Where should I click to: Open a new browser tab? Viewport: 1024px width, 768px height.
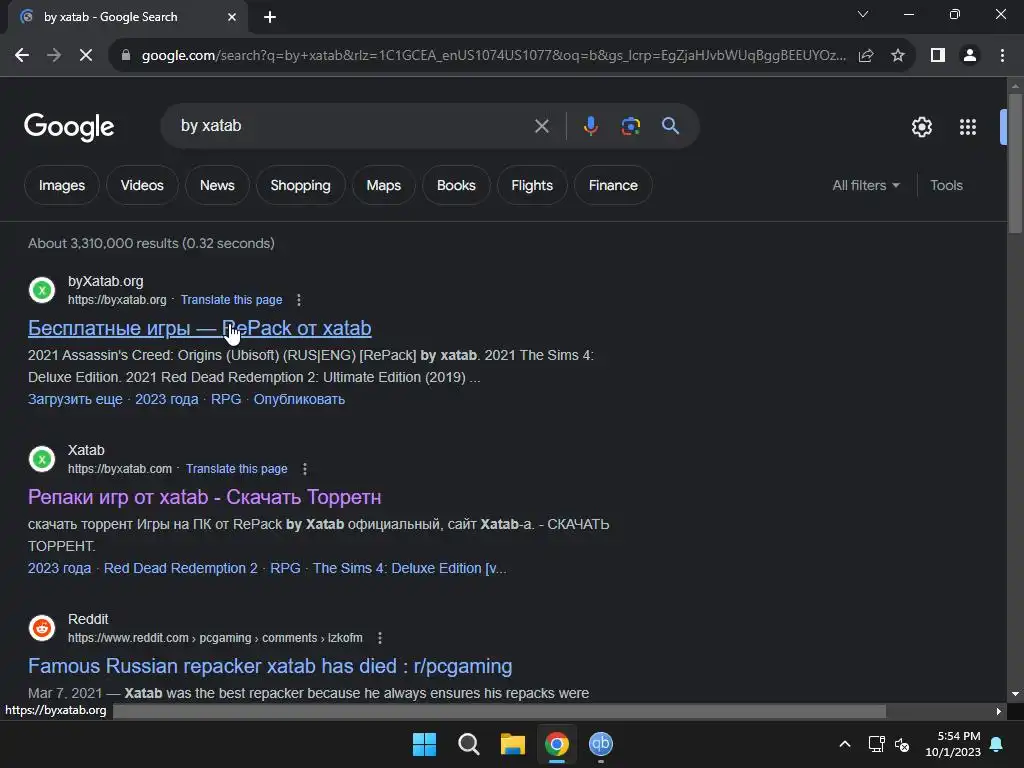coord(270,17)
